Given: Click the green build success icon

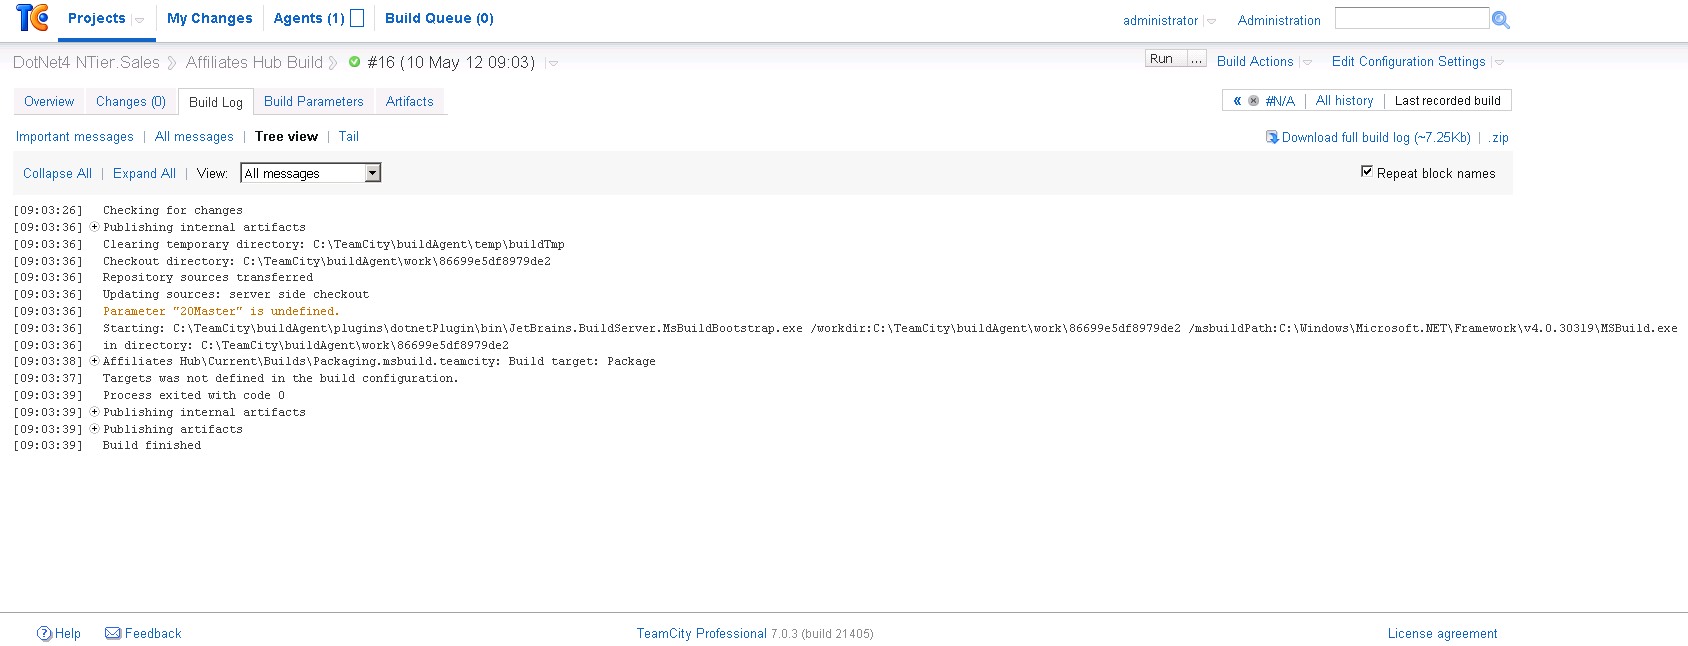Looking at the screenshot, I should coord(354,62).
